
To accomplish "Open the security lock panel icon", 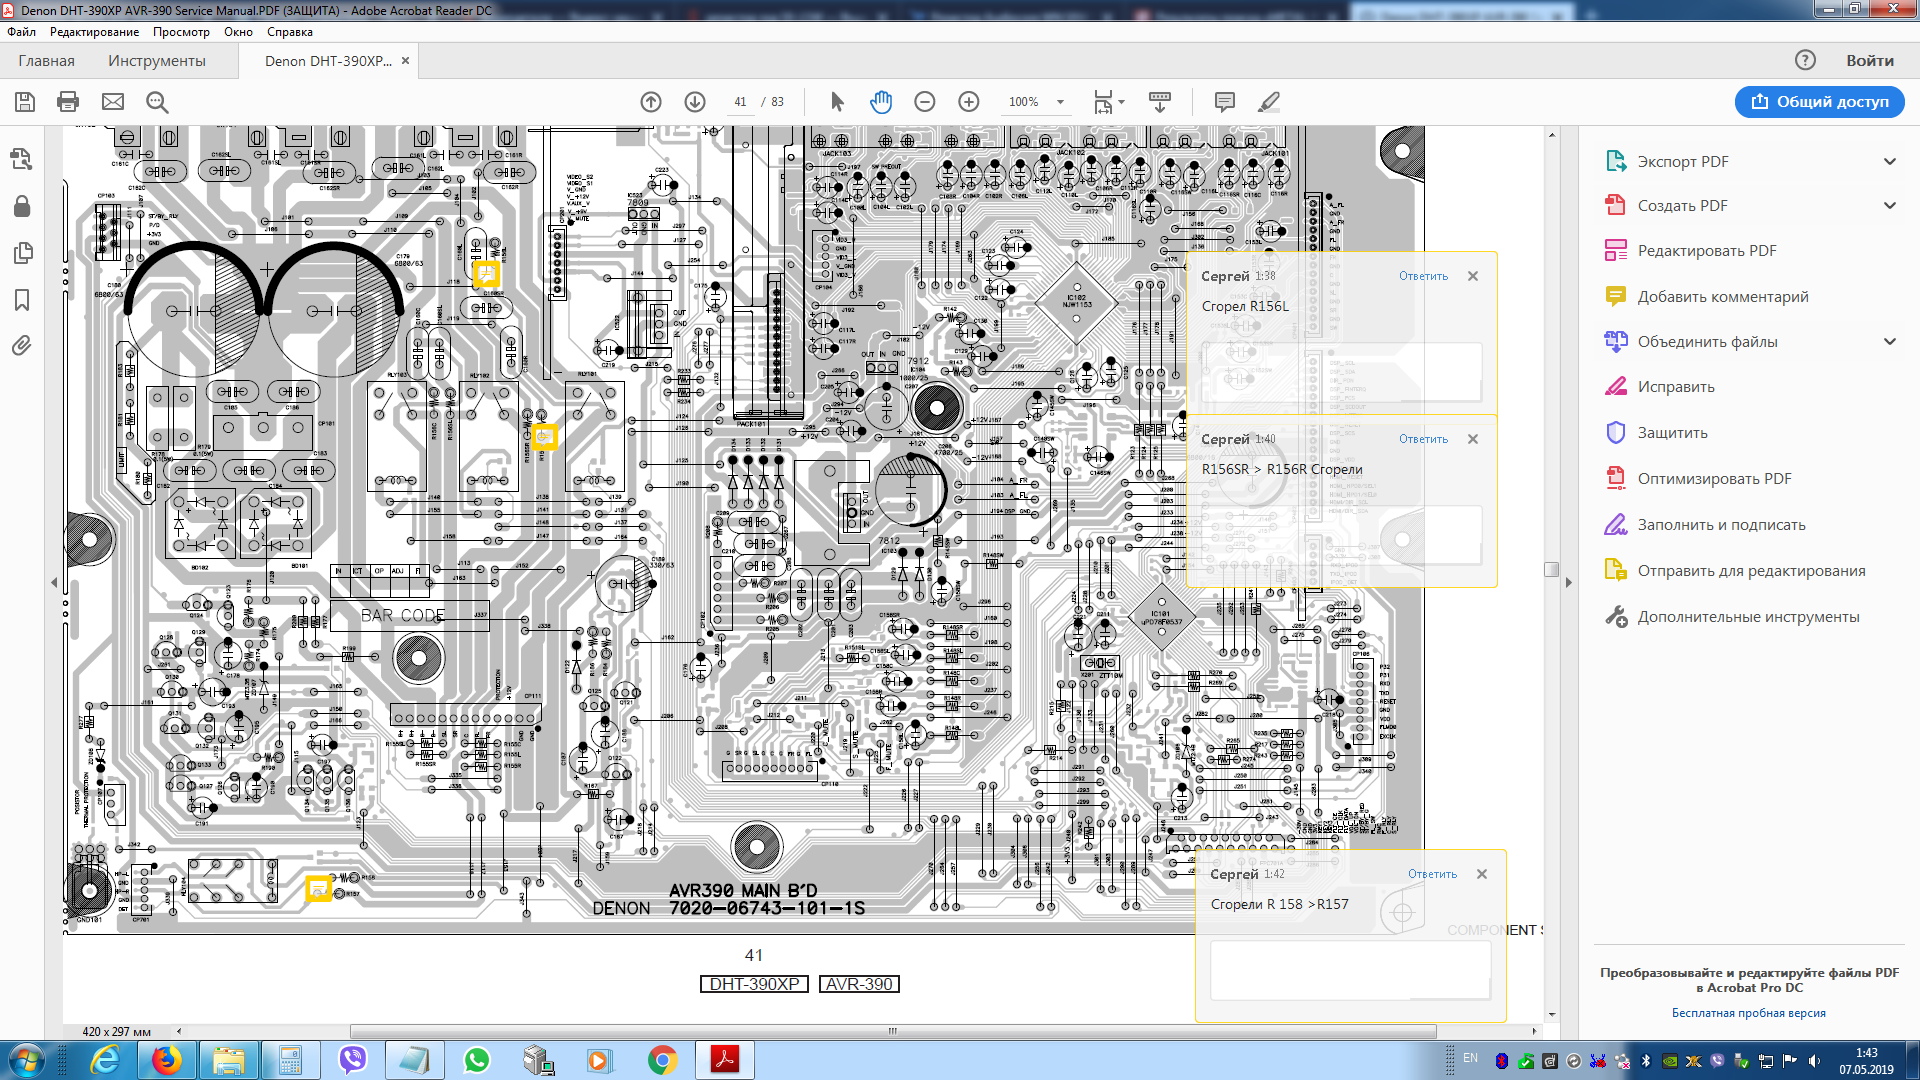I will [22, 206].
